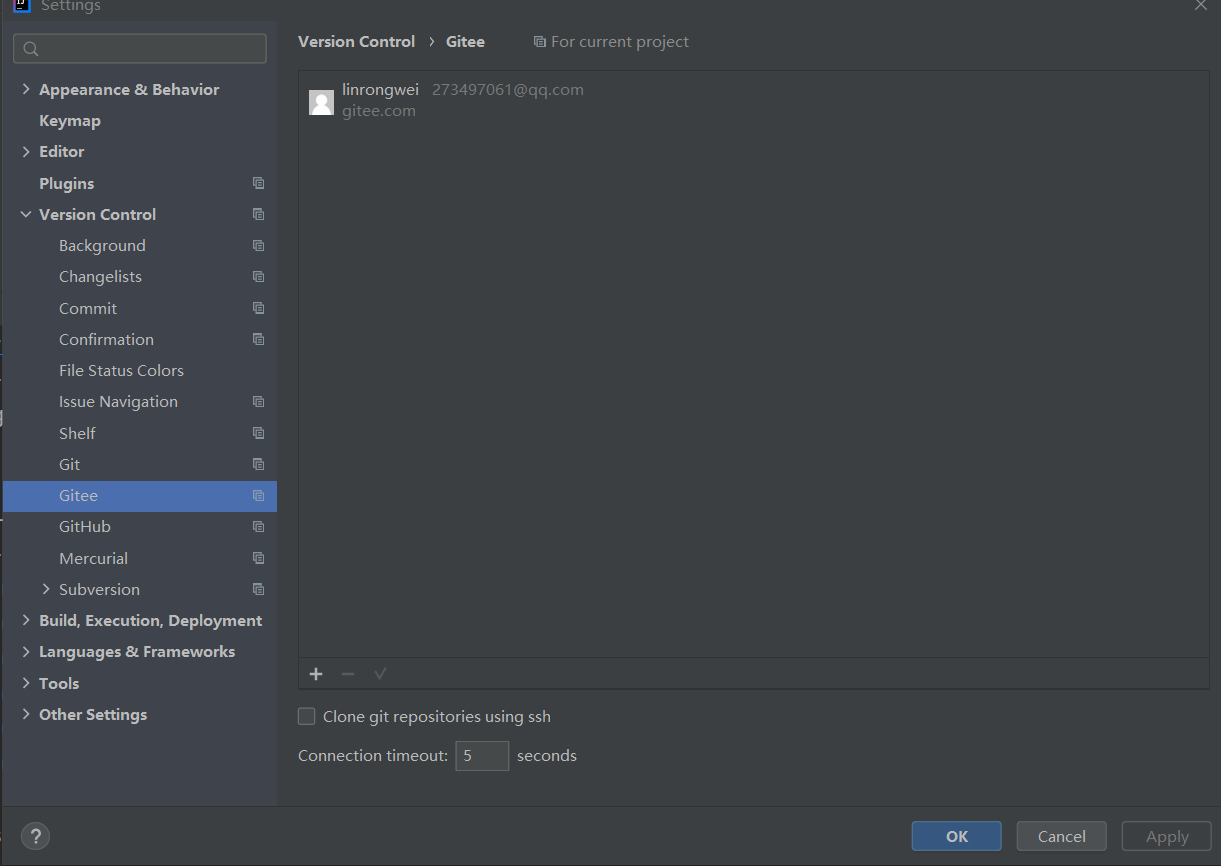Image resolution: width=1221 pixels, height=866 pixels.
Task: Click inside the settings search field
Action: 140,49
